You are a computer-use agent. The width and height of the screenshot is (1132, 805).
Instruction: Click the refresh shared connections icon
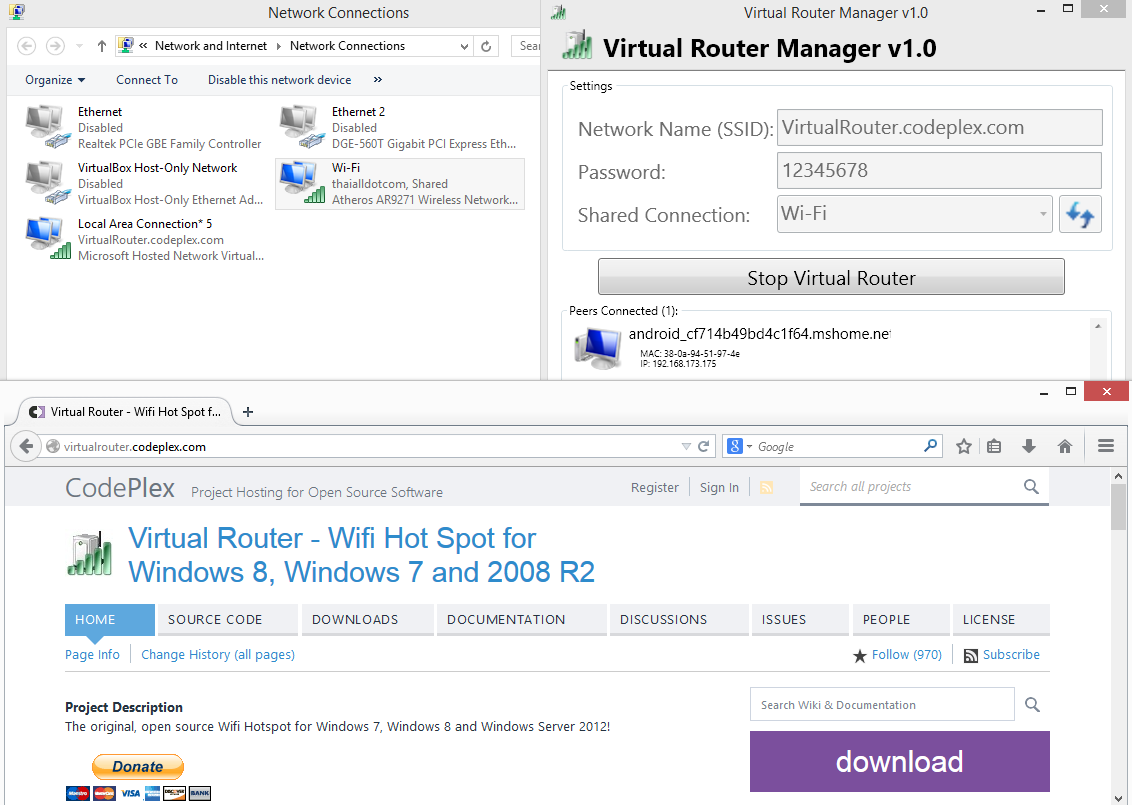click(1080, 214)
